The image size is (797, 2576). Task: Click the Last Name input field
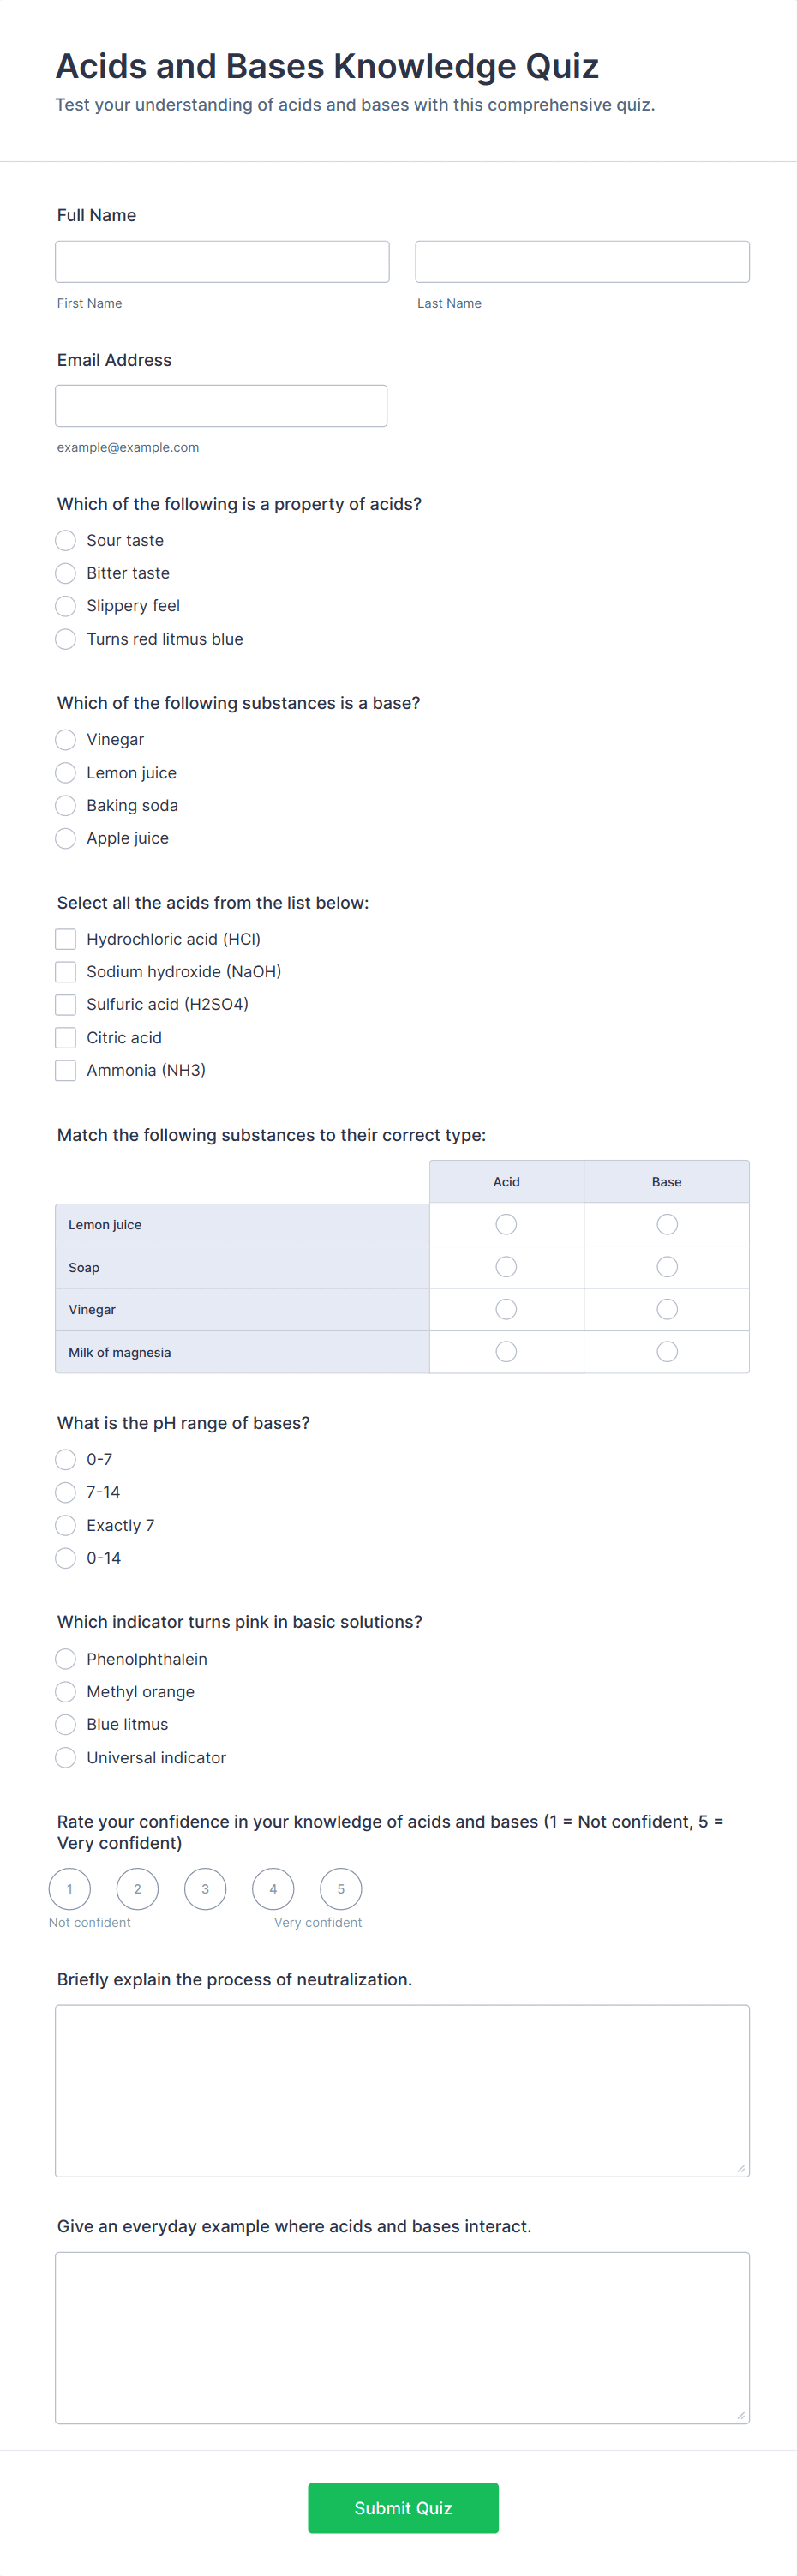tap(582, 261)
